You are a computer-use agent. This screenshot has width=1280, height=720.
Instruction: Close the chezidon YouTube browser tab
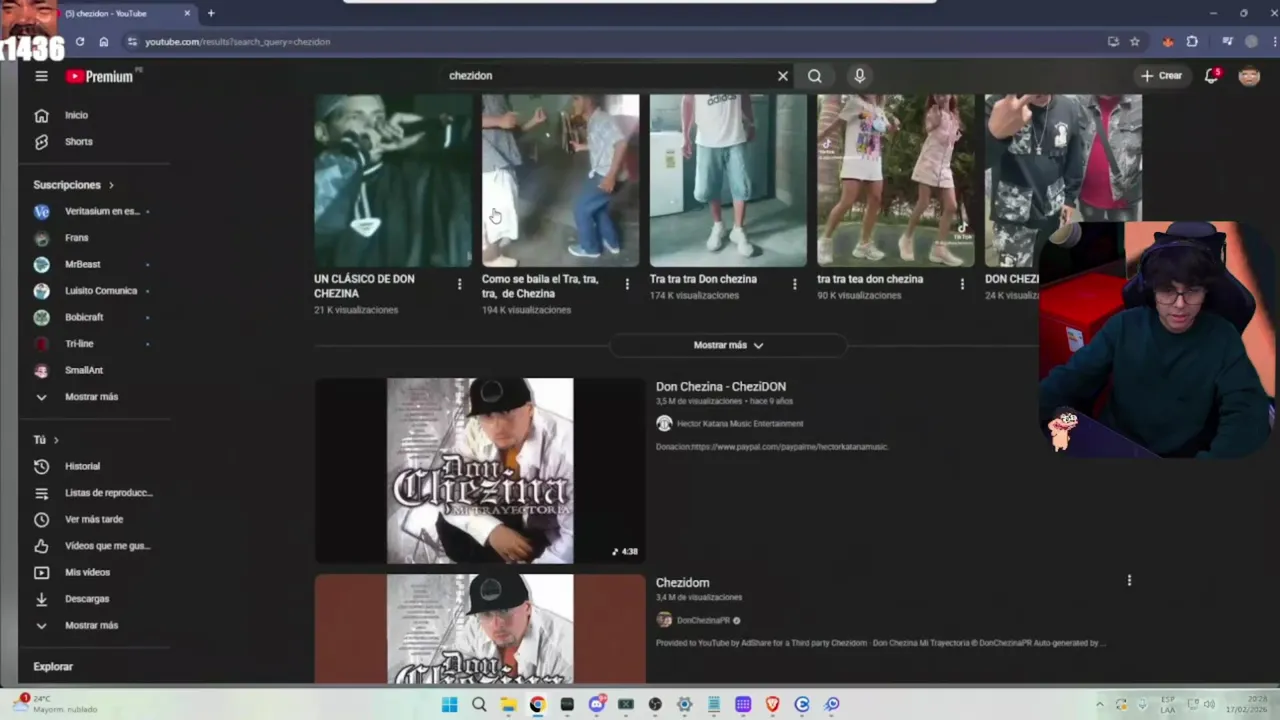(x=187, y=14)
